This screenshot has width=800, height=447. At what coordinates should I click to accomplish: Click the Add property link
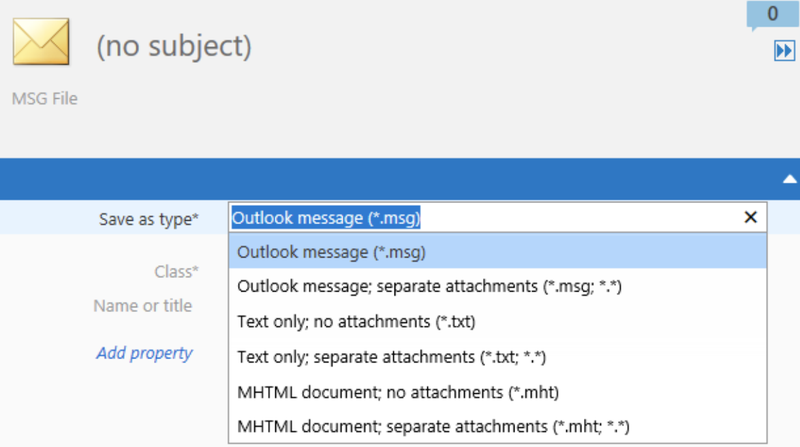click(x=144, y=353)
